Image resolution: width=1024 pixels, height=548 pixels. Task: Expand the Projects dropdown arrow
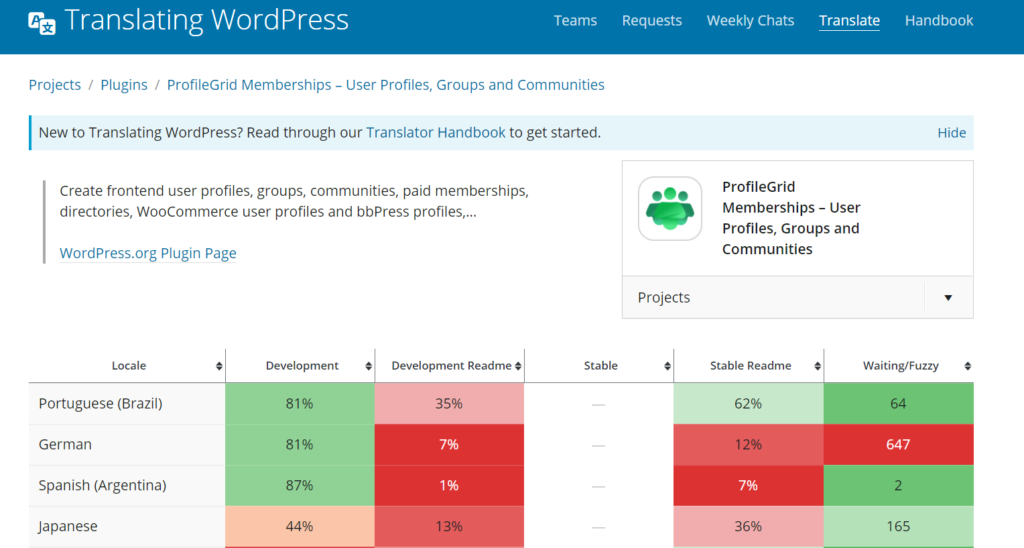click(947, 298)
